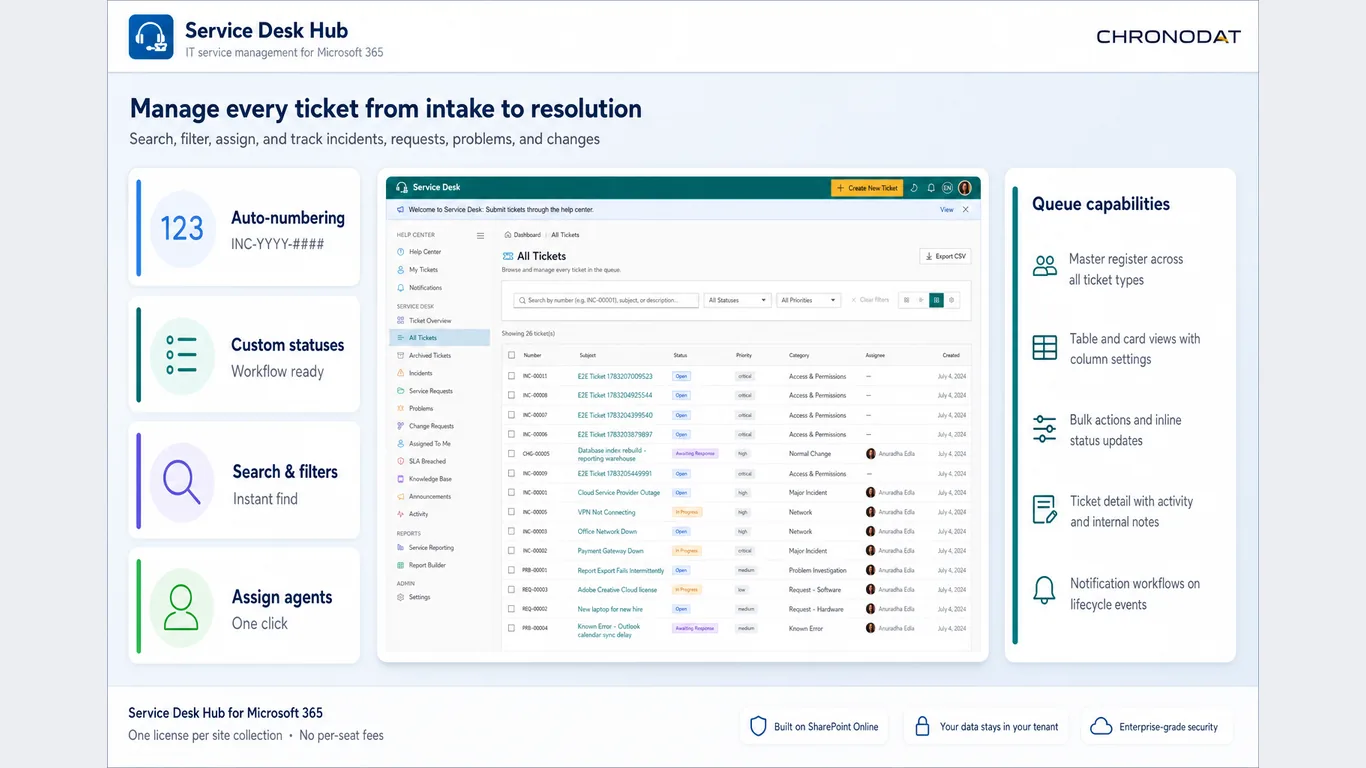Screen dimensions: 1366x768
Task: Tick the select-all checkbox in table header
Action: coord(512,355)
